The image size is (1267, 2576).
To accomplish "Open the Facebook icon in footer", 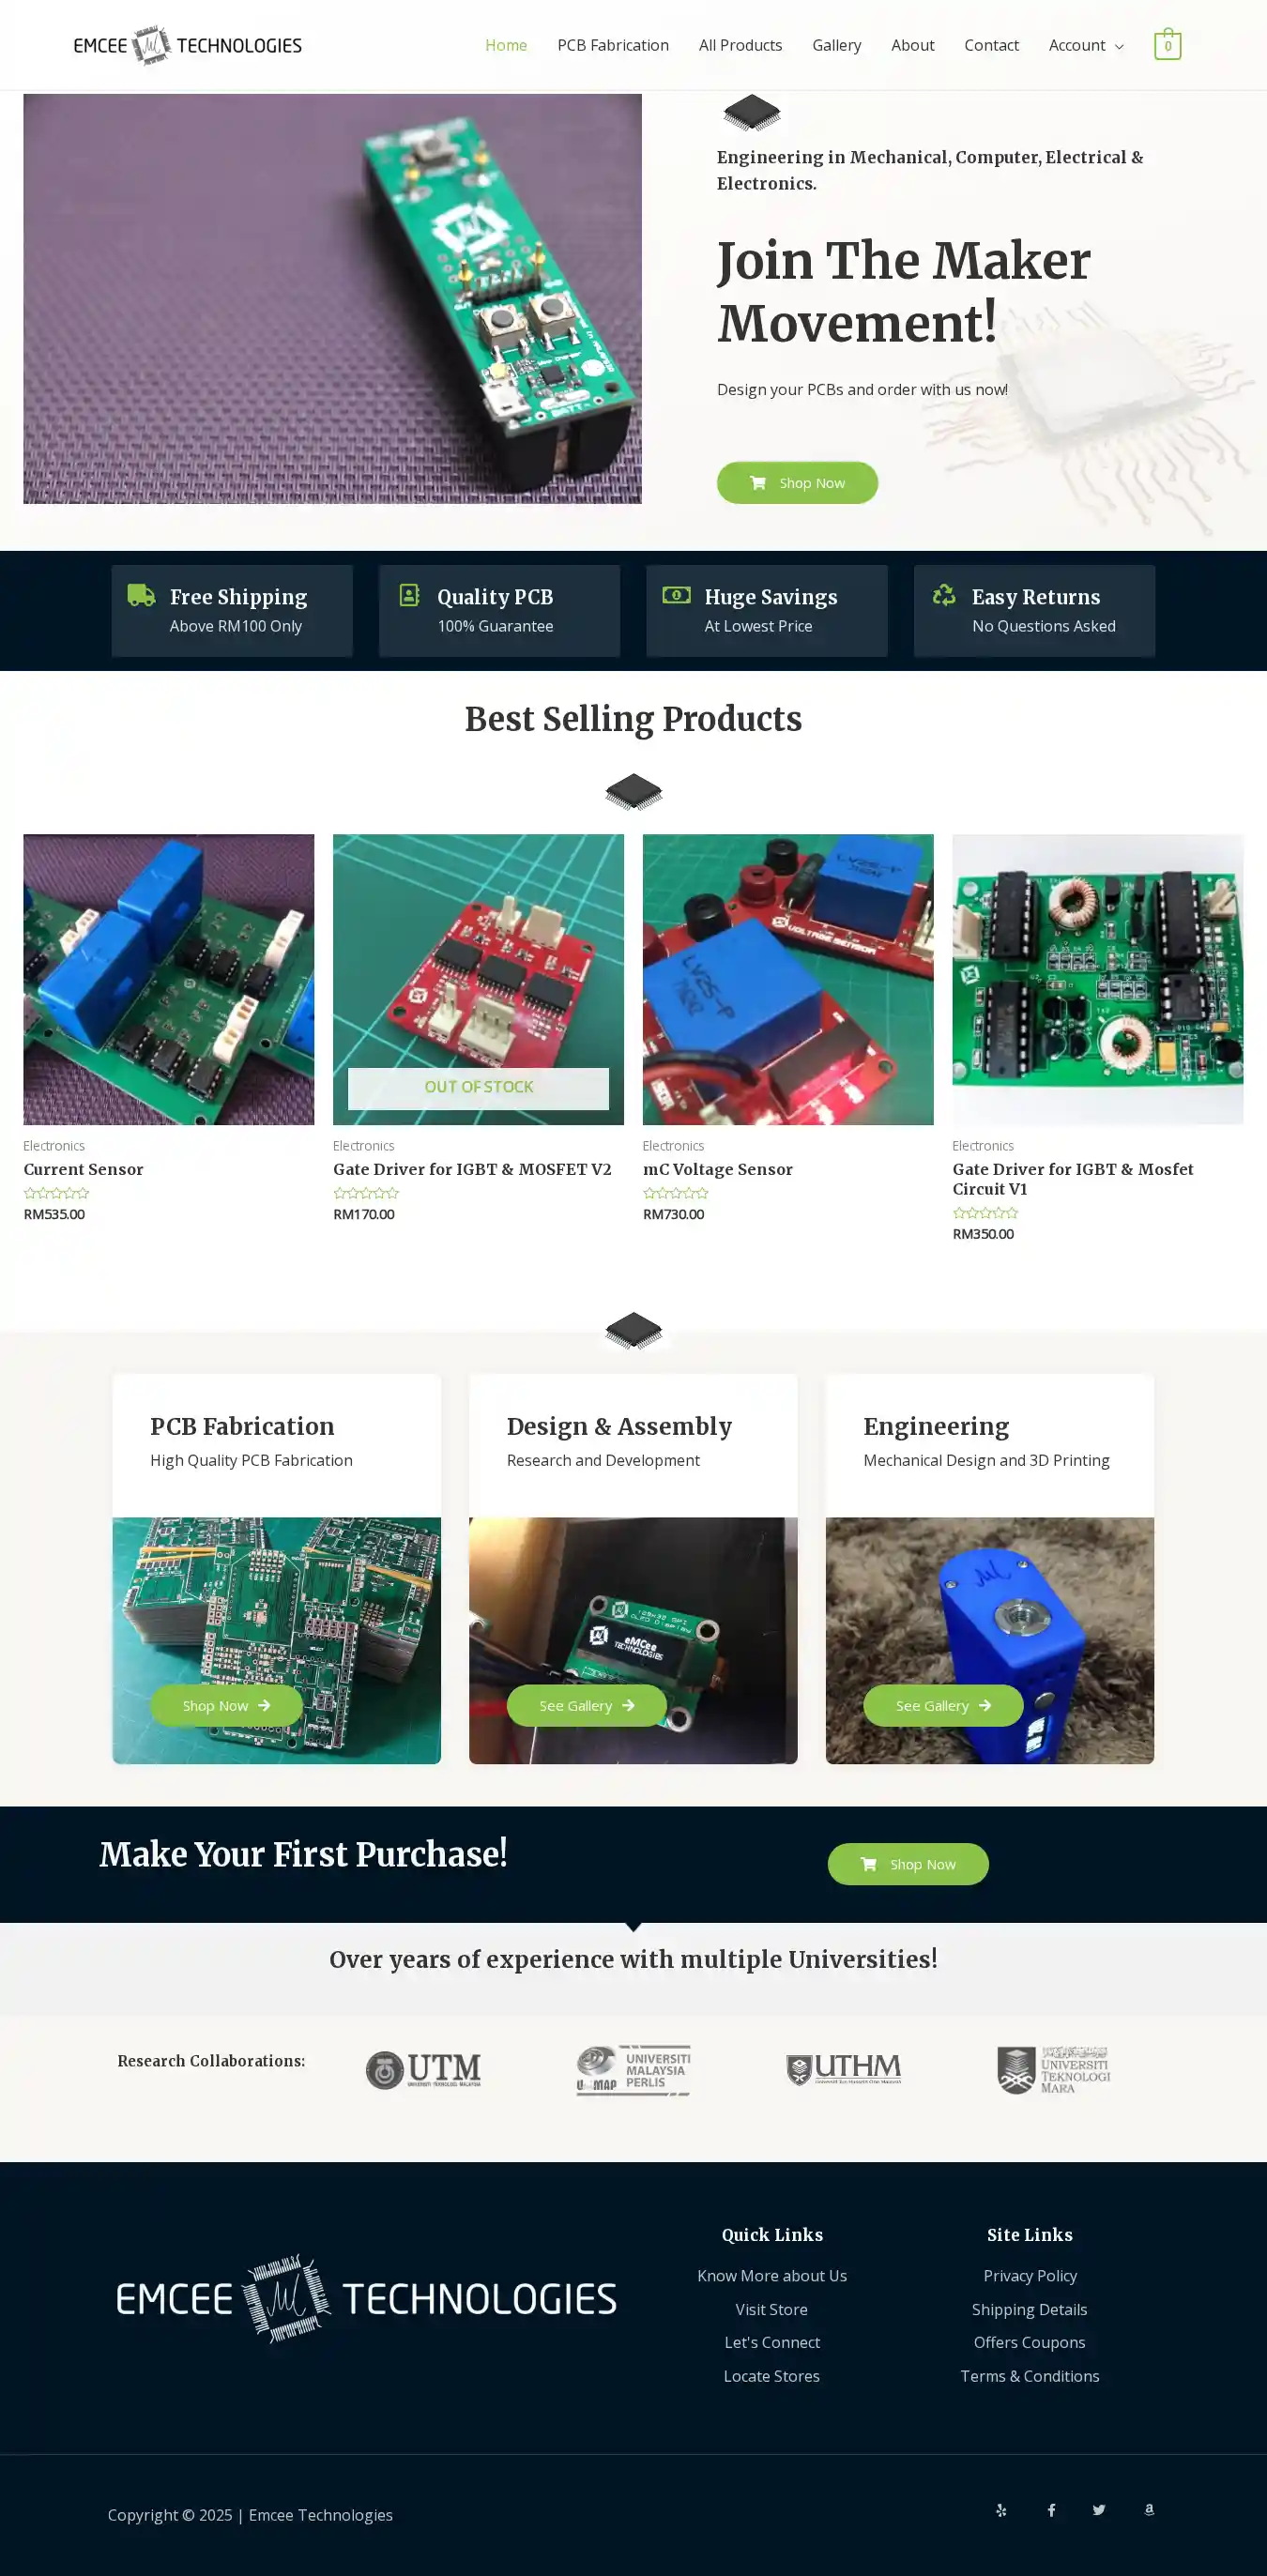I will coord(1051,2510).
